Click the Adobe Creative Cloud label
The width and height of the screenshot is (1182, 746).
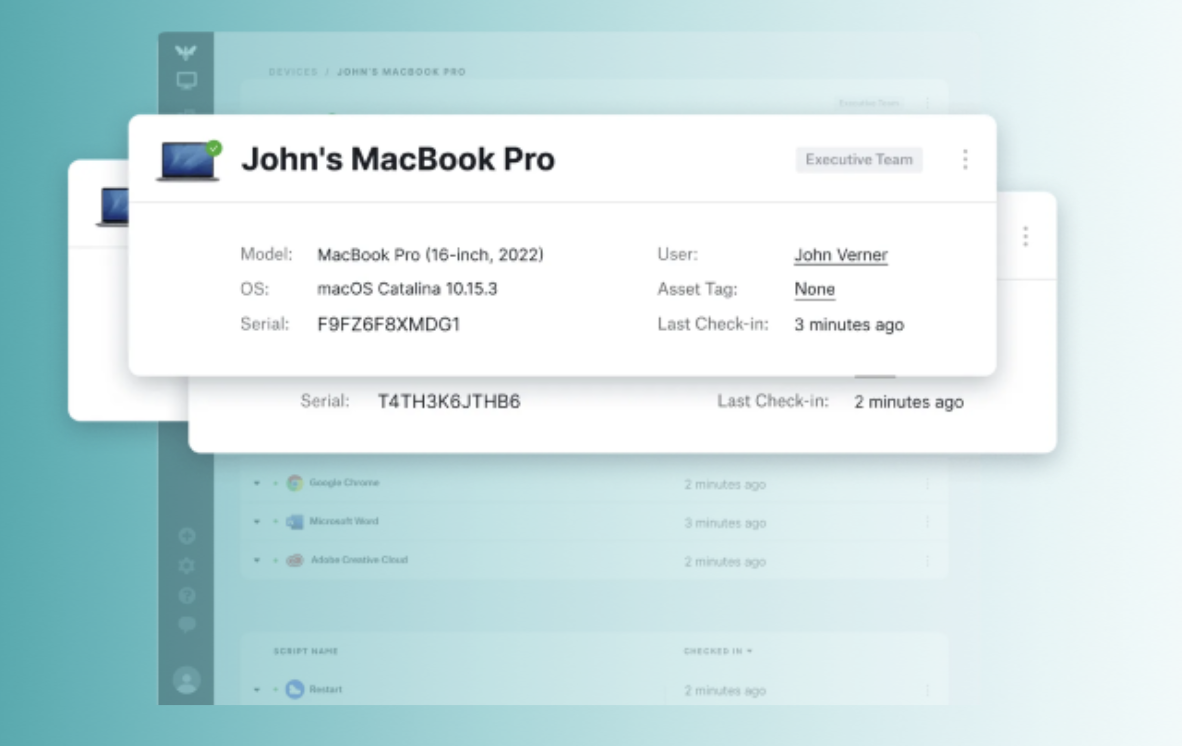tap(360, 560)
